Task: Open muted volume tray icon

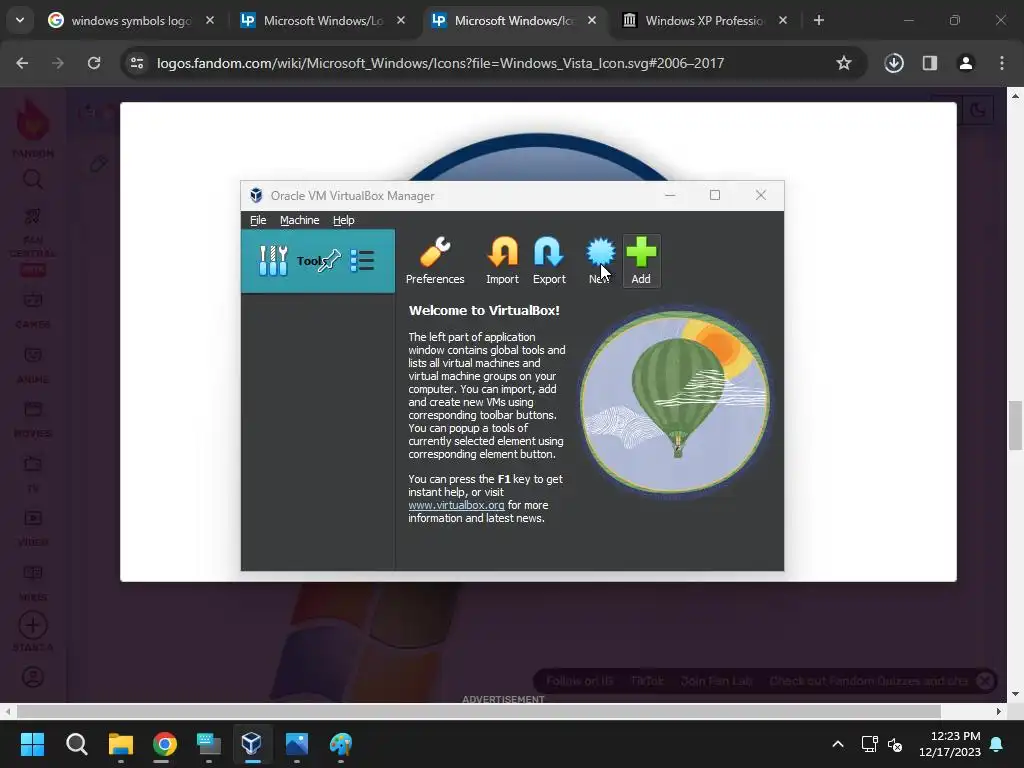Action: click(x=895, y=744)
